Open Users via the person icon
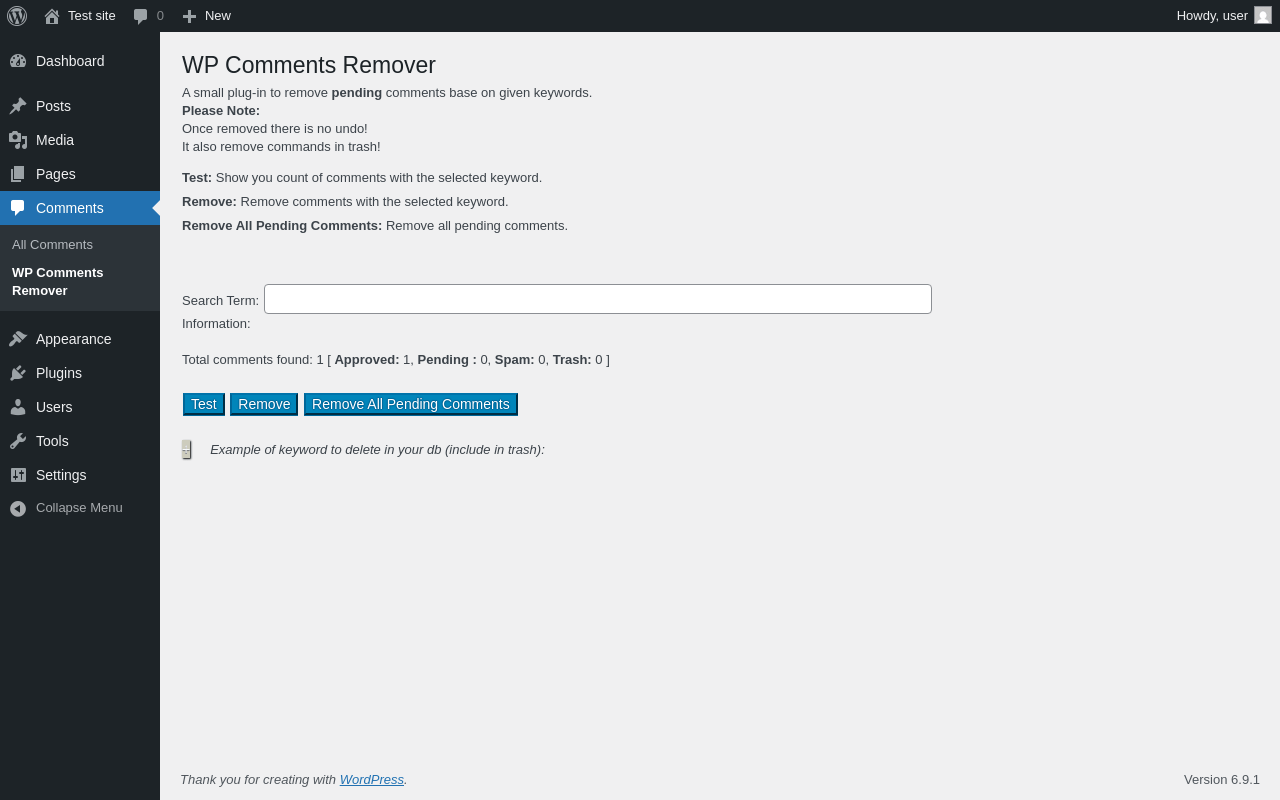Screen dimensions: 1280x800 (18, 407)
